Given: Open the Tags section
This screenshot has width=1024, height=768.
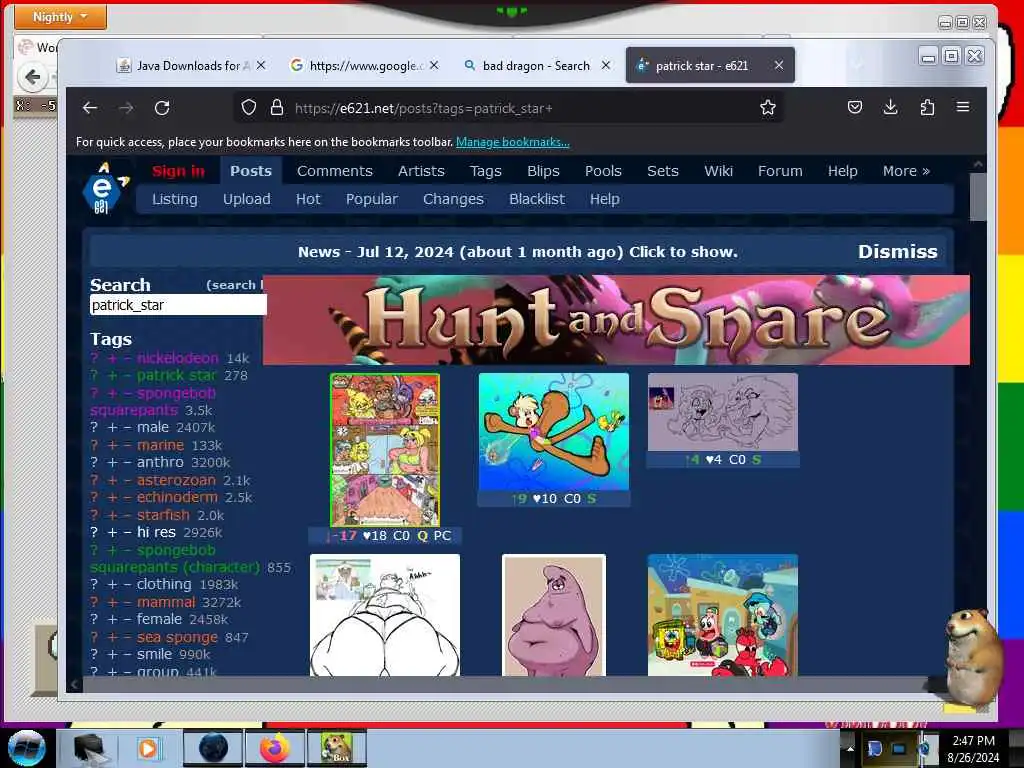Looking at the screenshot, I should 486,171.
